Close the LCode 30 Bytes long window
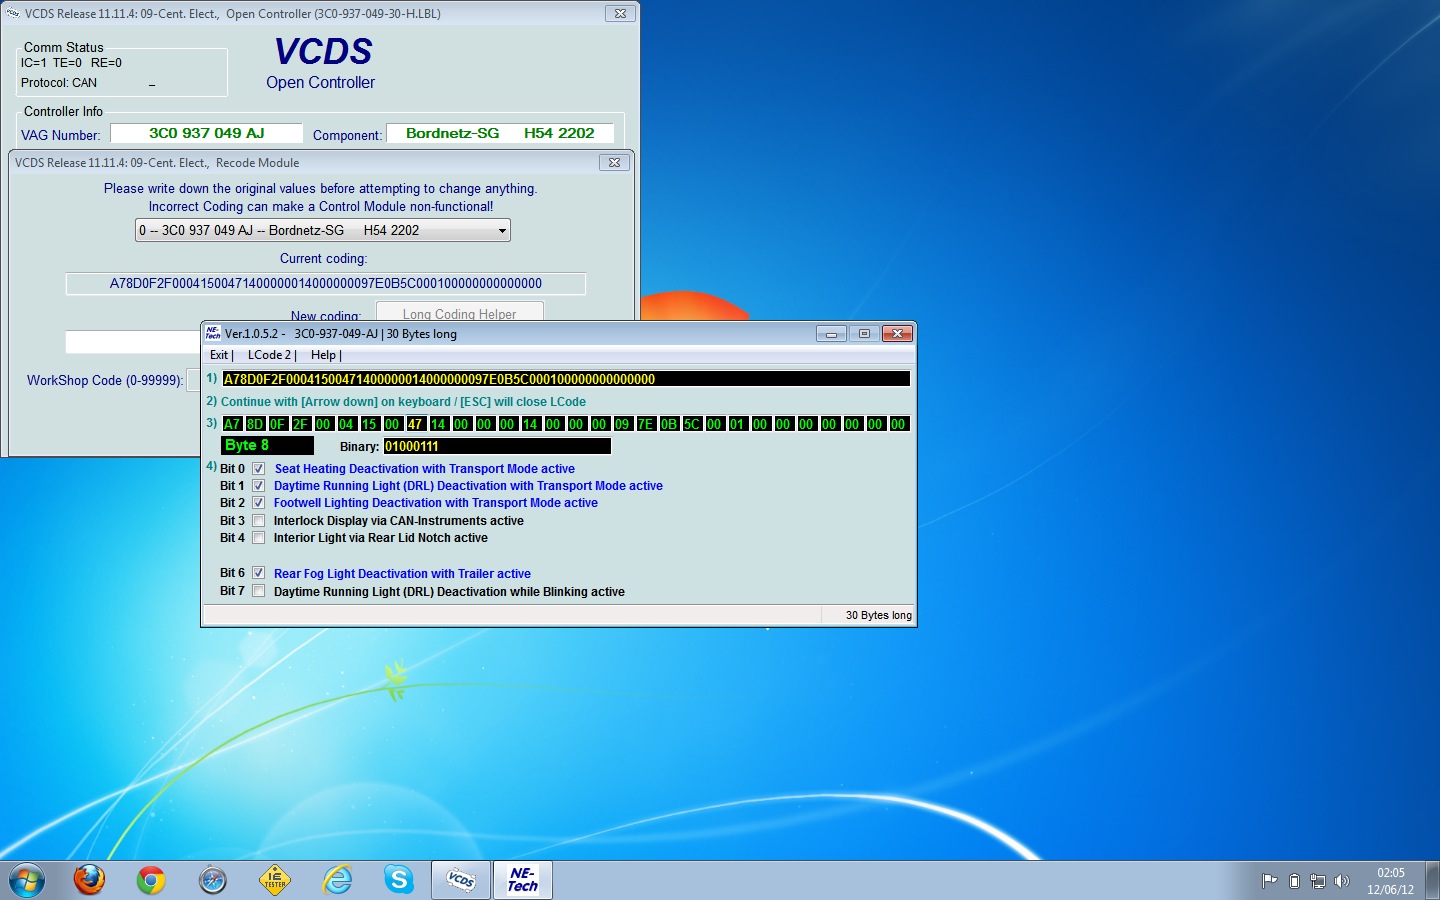Image resolution: width=1440 pixels, height=900 pixels. 897,334
